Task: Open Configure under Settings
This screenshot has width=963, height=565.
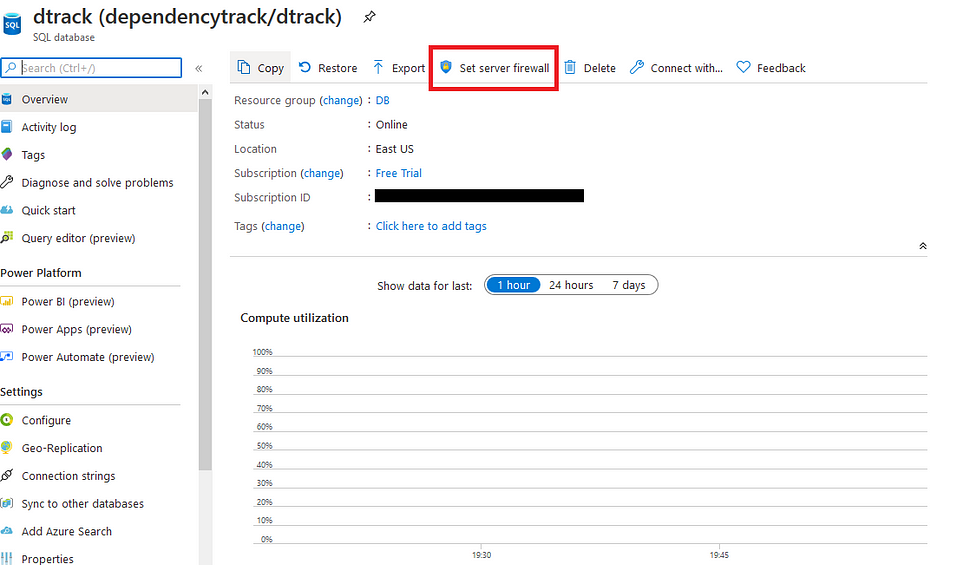Action: (x=46, y=420)
